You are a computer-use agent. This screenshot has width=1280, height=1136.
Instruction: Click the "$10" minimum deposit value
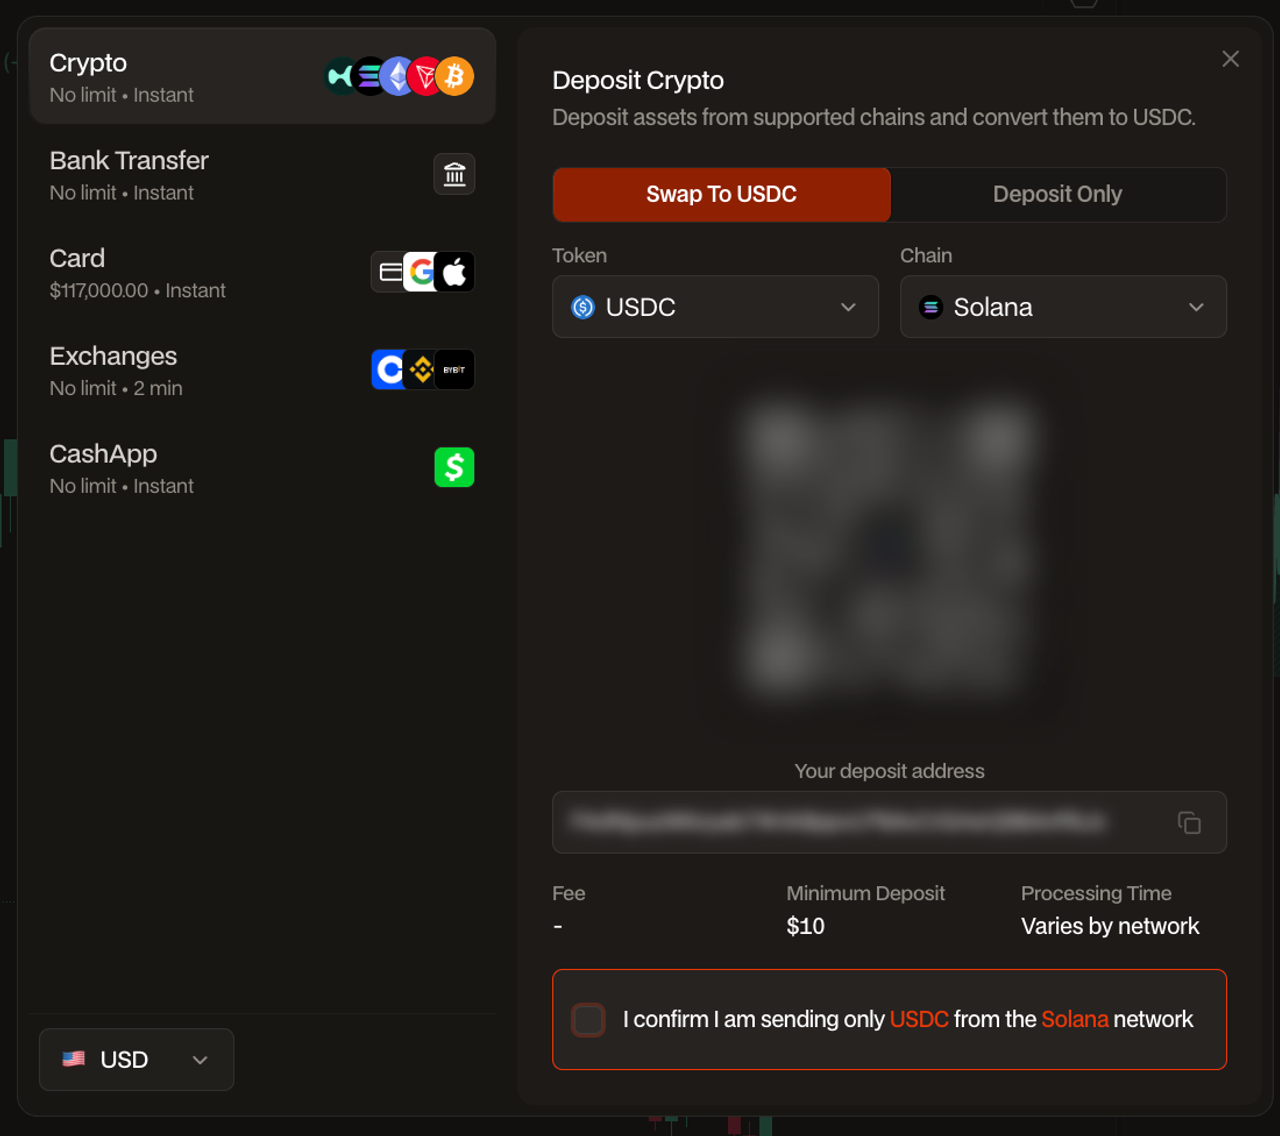click(805, 926)
